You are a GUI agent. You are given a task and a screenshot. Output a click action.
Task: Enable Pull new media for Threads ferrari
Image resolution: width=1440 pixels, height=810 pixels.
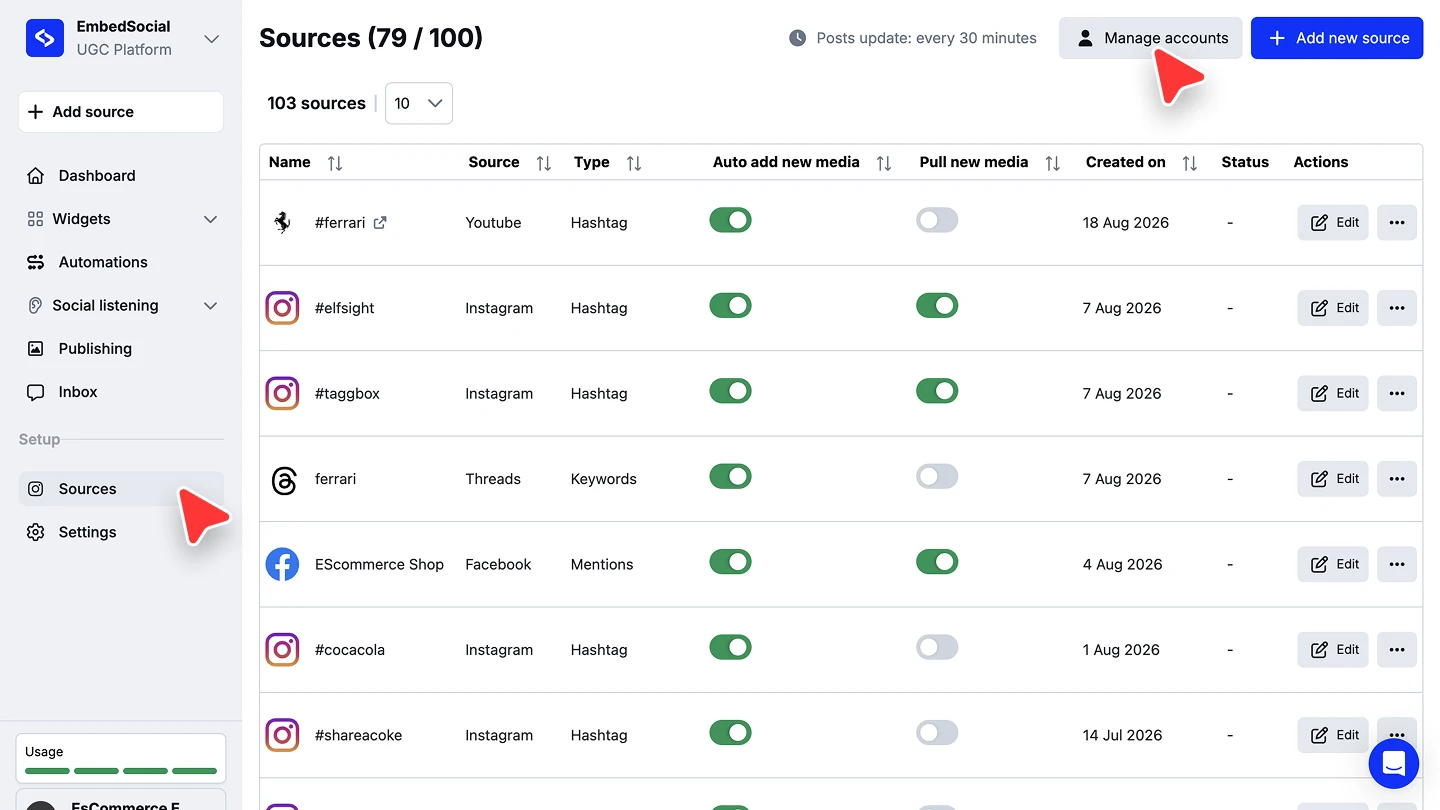click(x=937, y=476)
